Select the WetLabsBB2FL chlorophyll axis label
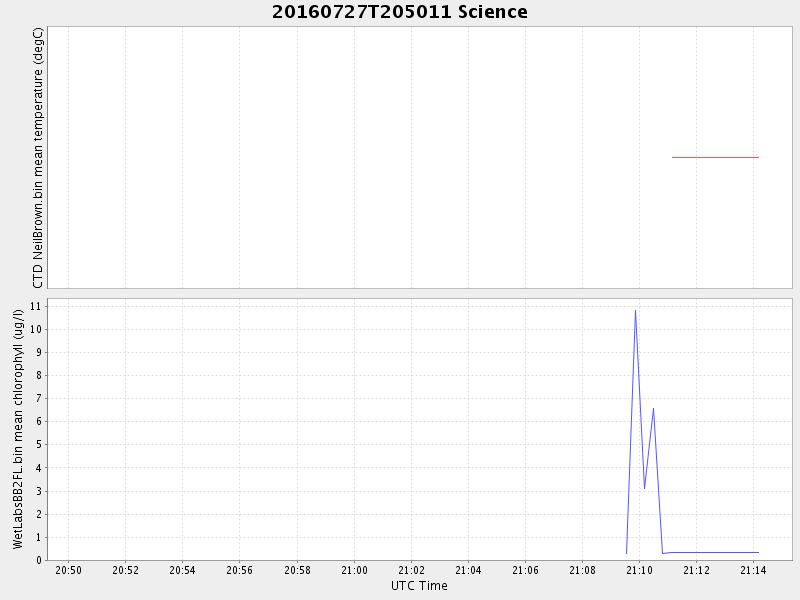 pyautogui.click(x=18, y=428)
